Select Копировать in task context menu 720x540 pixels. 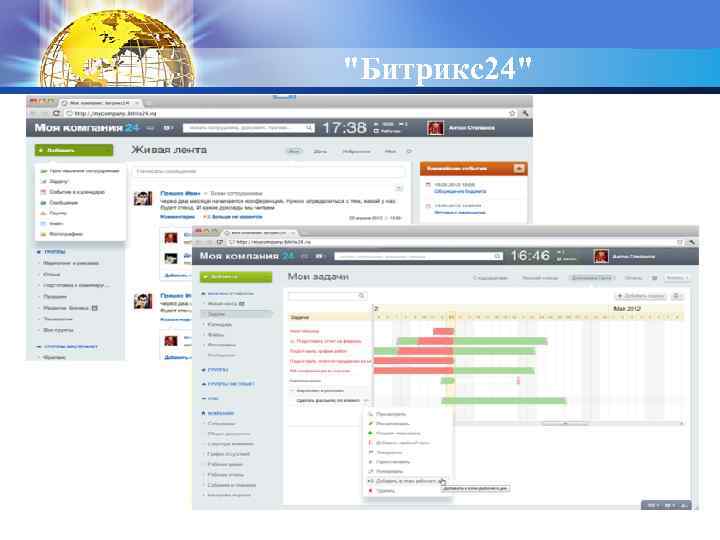click(389, 472)
